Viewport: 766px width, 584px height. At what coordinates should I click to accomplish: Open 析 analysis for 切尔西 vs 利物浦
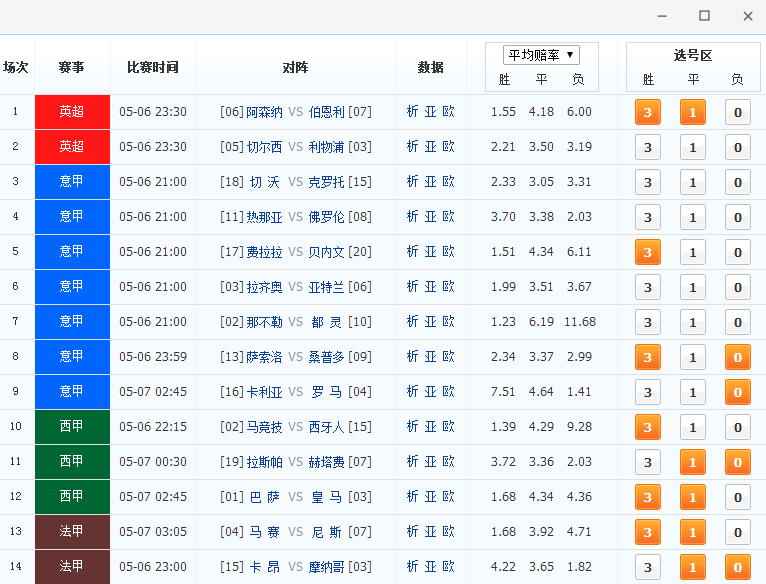pos(413,147)
